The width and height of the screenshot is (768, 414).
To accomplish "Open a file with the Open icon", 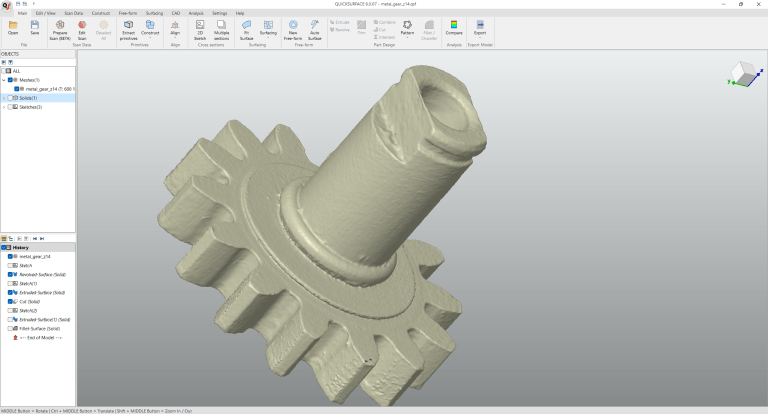I will pos(13,28).
